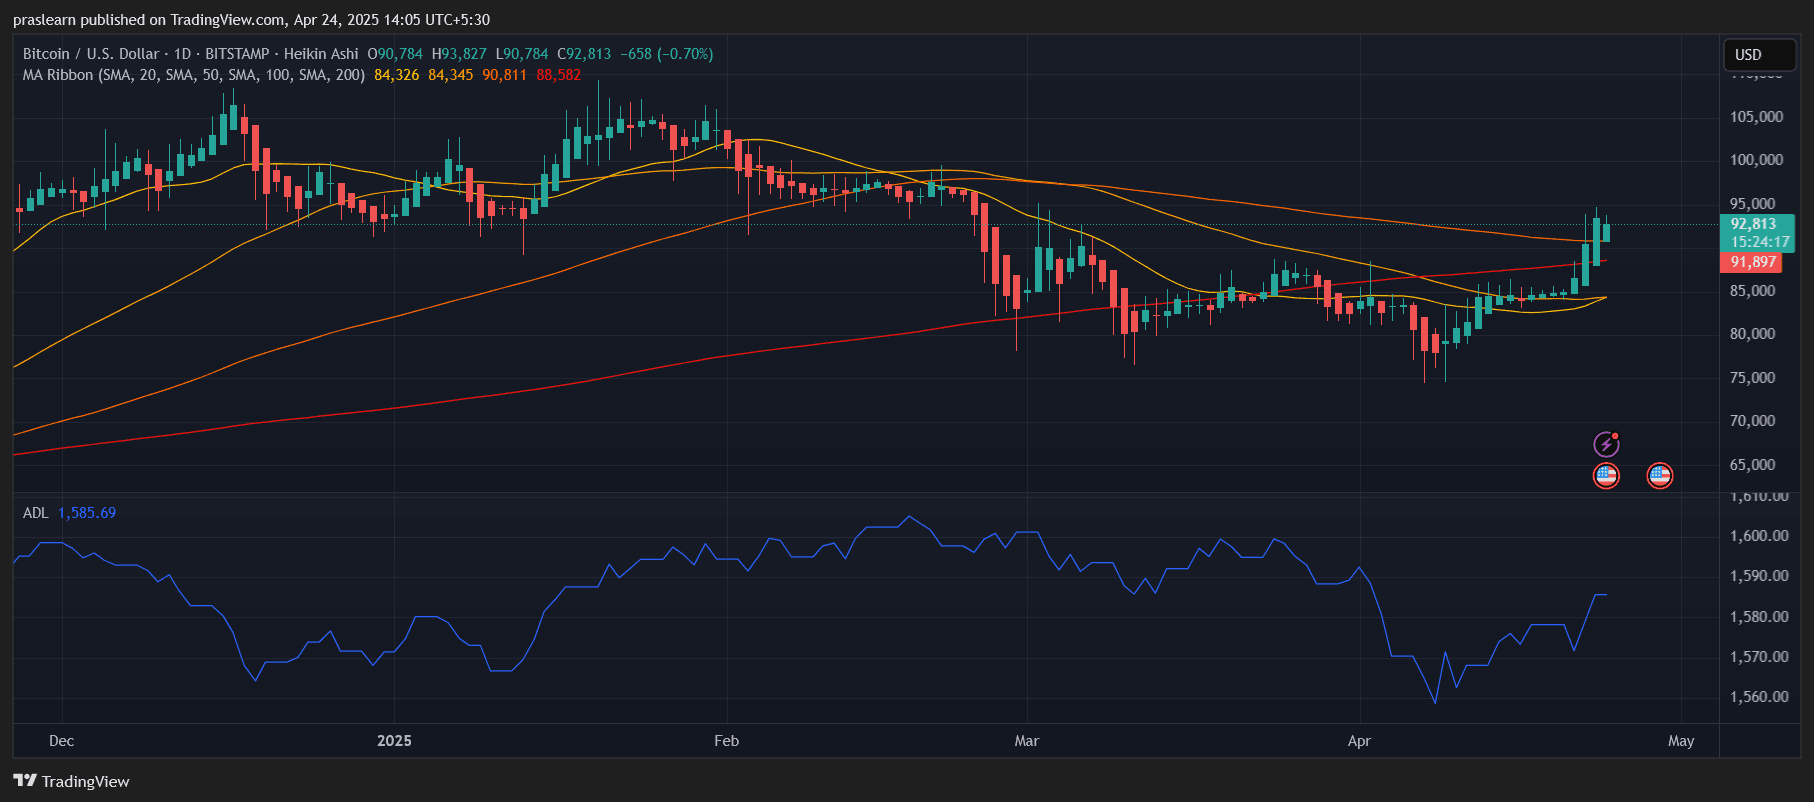The height and width of the screenshot is (802, 1814).
Task: Click the open price O90,784
Action: tap(395, 54)
